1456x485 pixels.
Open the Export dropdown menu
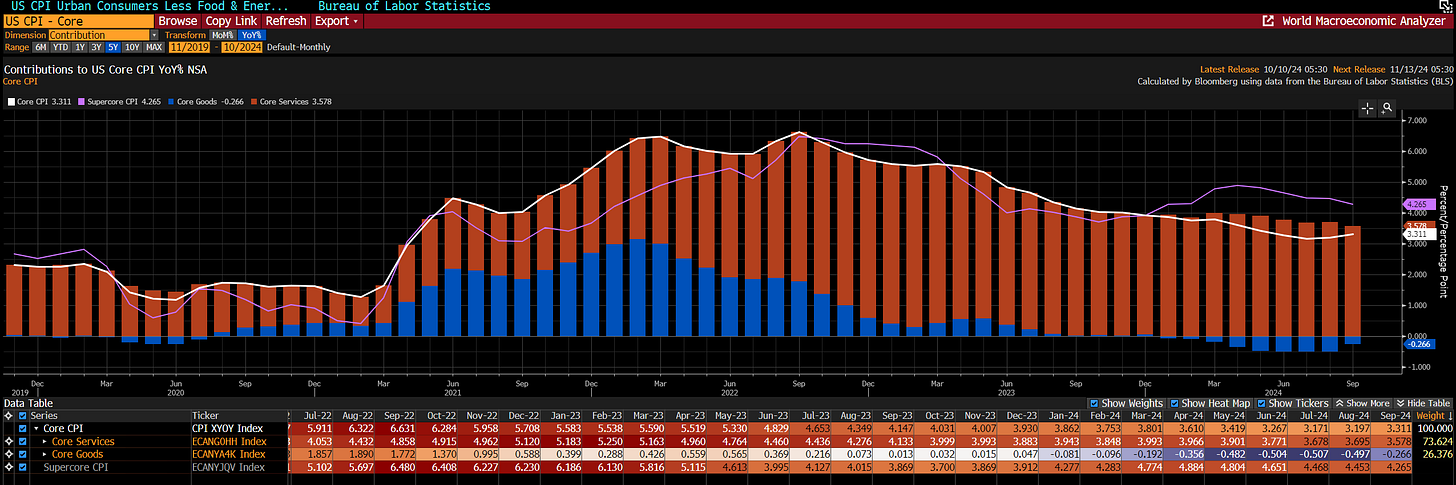pos(336,21)
